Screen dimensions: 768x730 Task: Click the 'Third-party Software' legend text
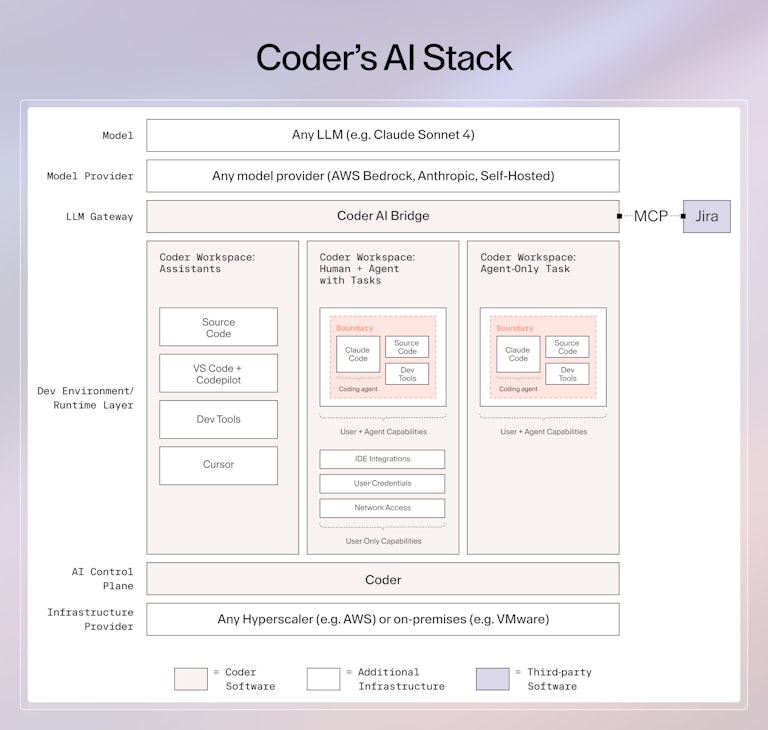(x=559, y=679)
